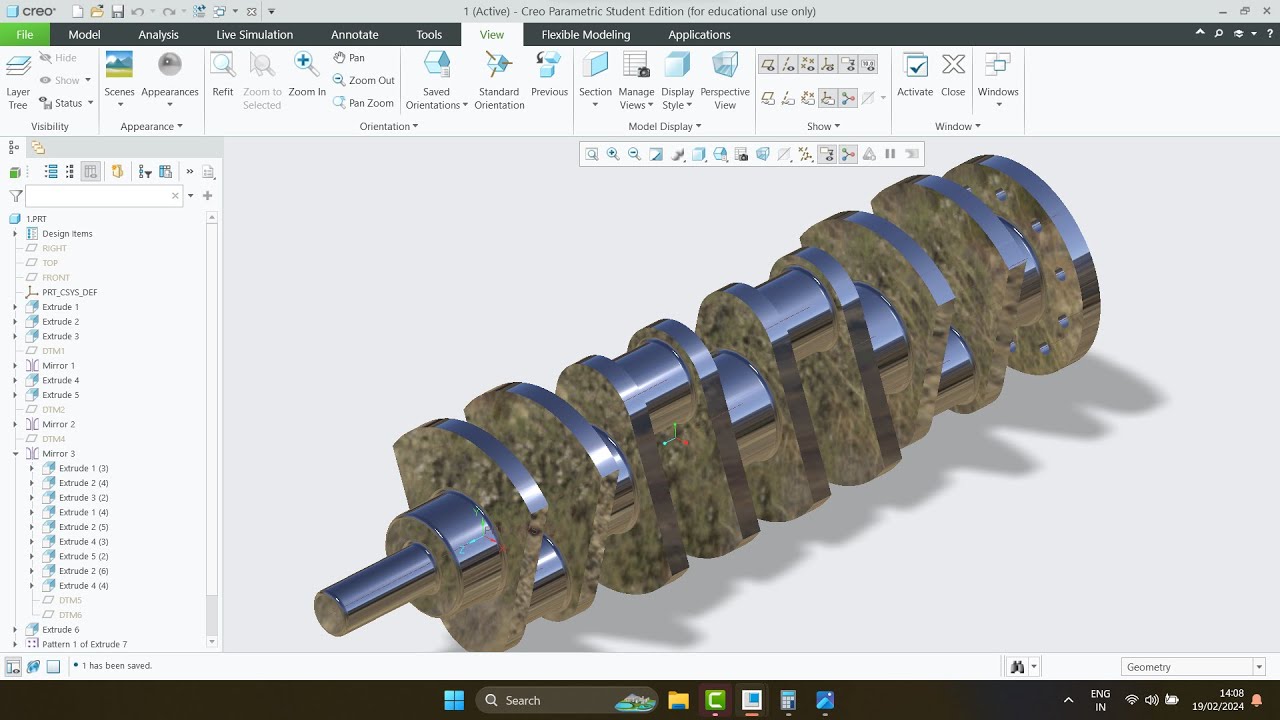
Task: Toggle point display in the Show group
Action: 808,65
